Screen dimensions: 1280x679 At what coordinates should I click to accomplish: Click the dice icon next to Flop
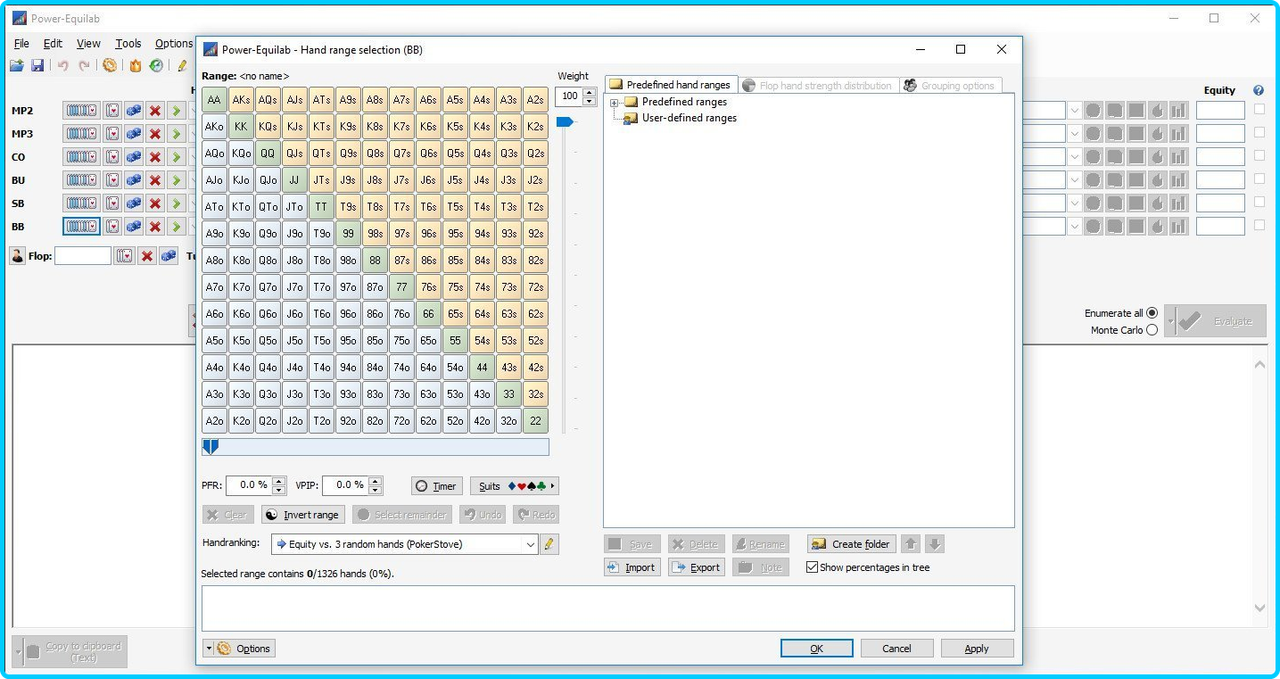pyautogui.click(x=169, y=256)
